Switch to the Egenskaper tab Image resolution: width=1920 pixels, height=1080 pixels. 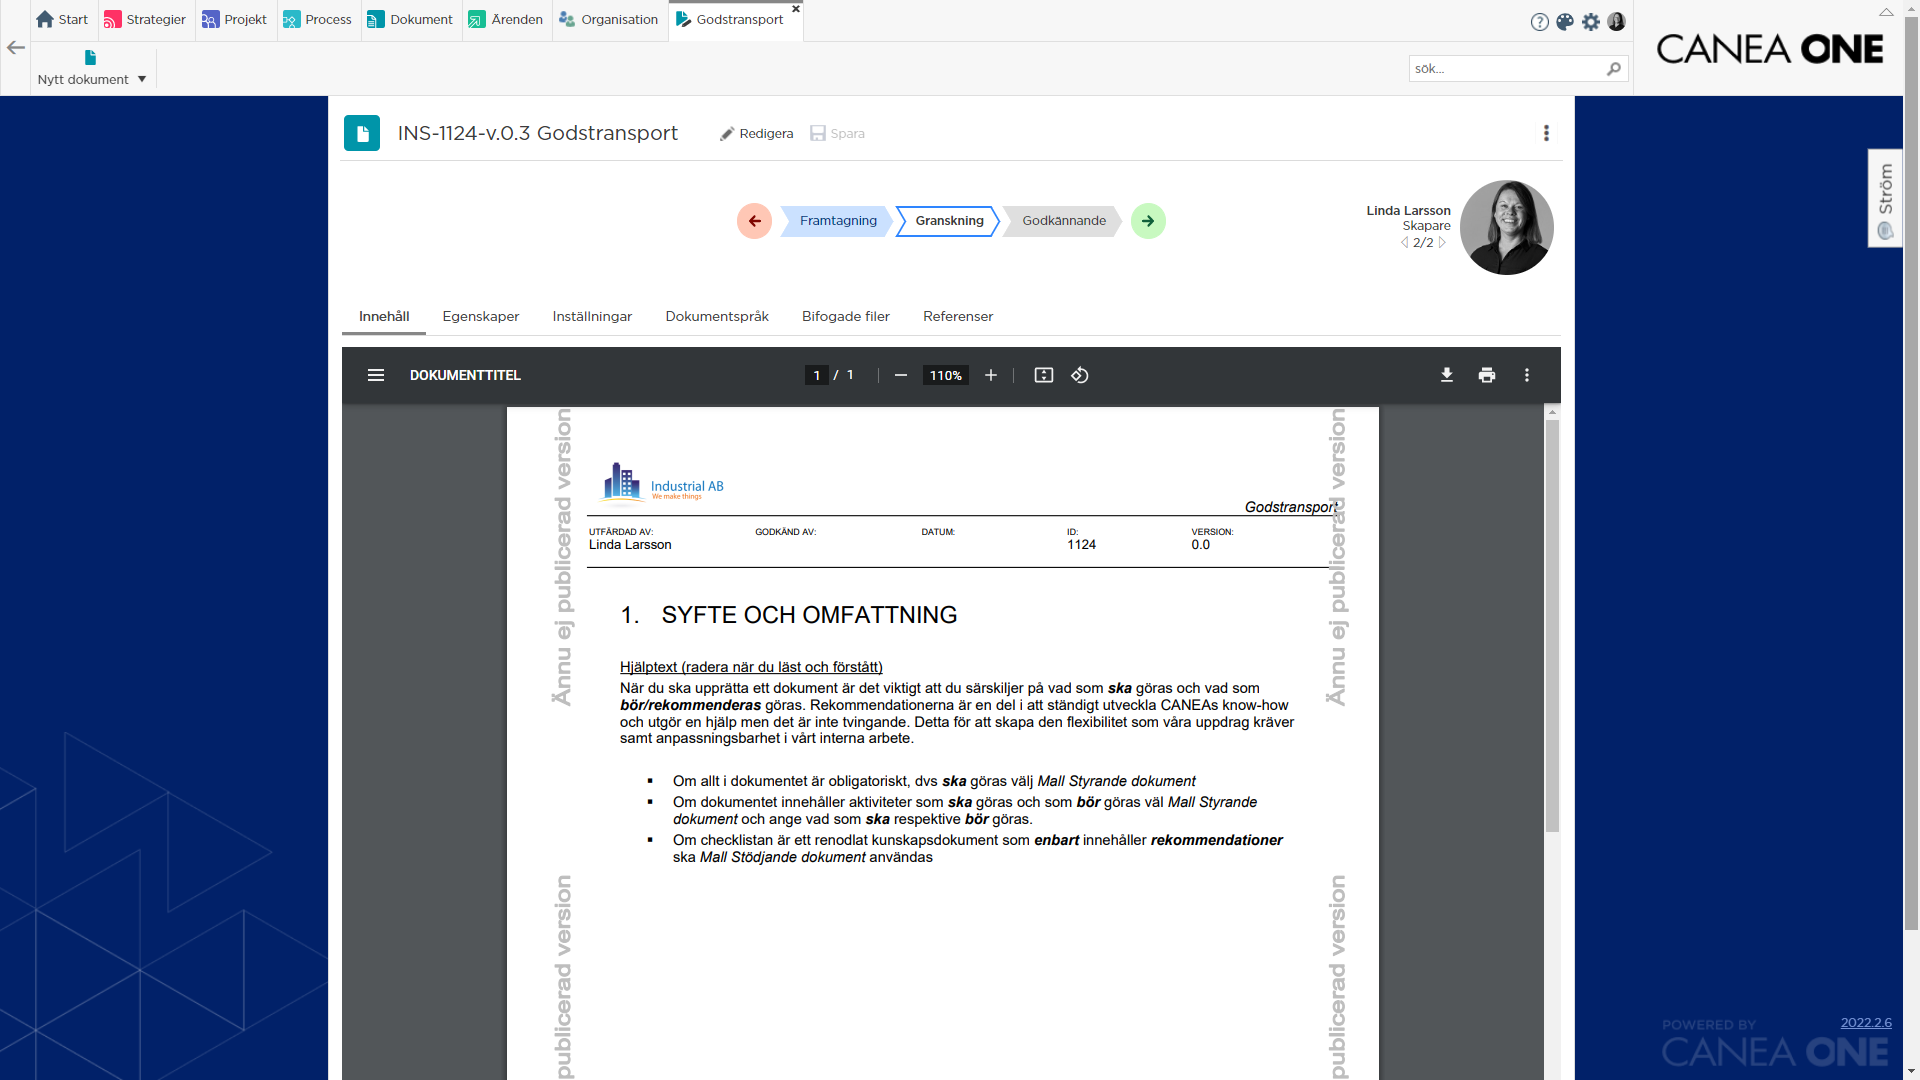480,316
